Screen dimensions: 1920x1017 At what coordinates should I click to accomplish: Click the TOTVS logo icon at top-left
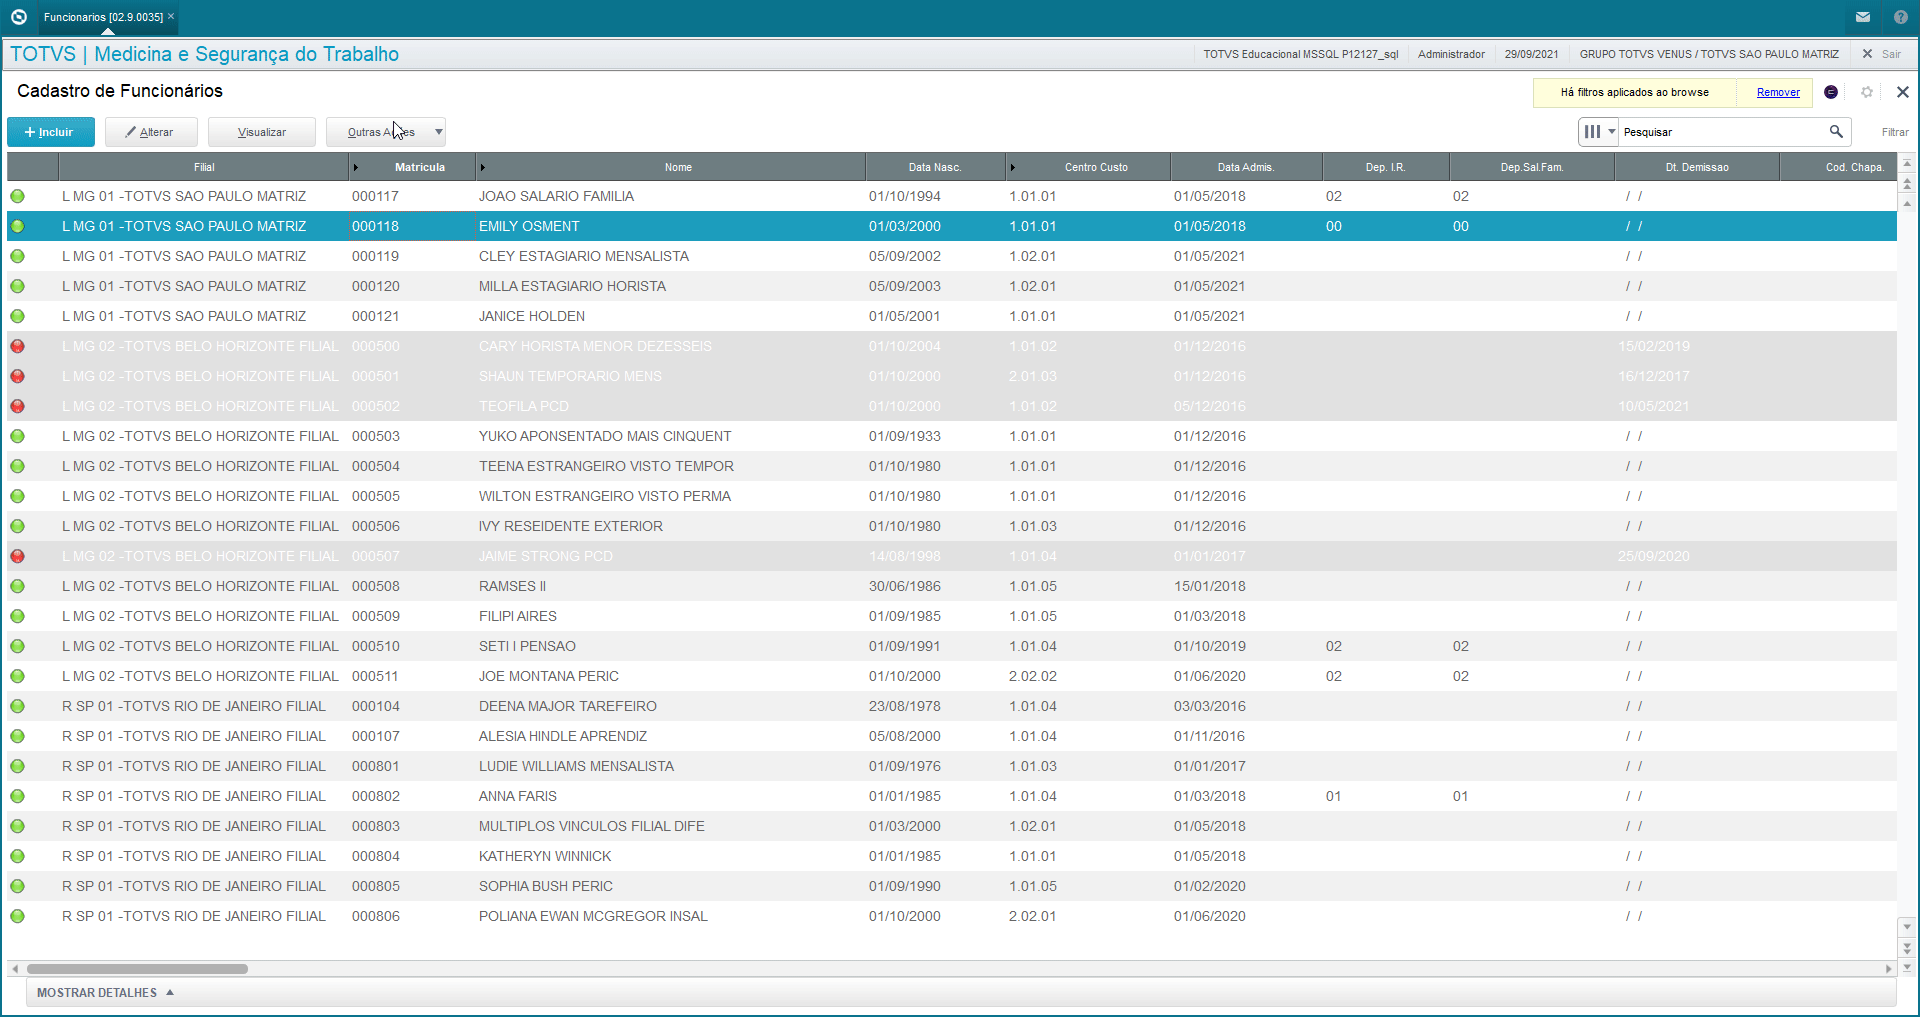pos(18,17)
